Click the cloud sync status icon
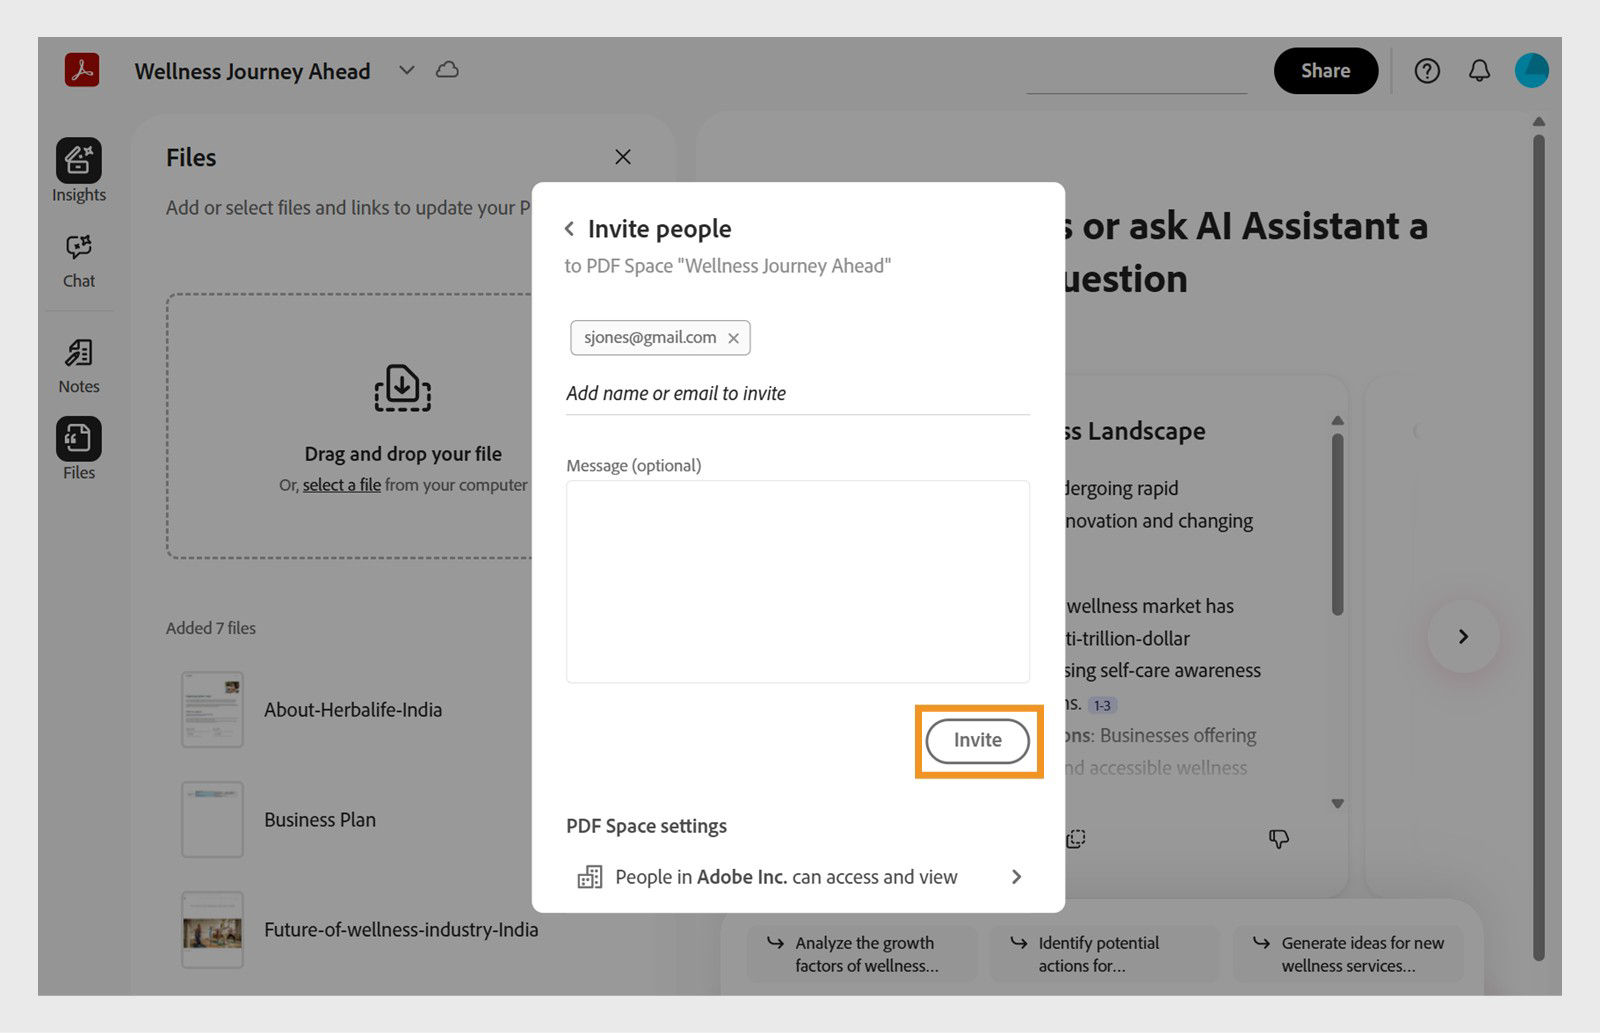 point(447,69)
